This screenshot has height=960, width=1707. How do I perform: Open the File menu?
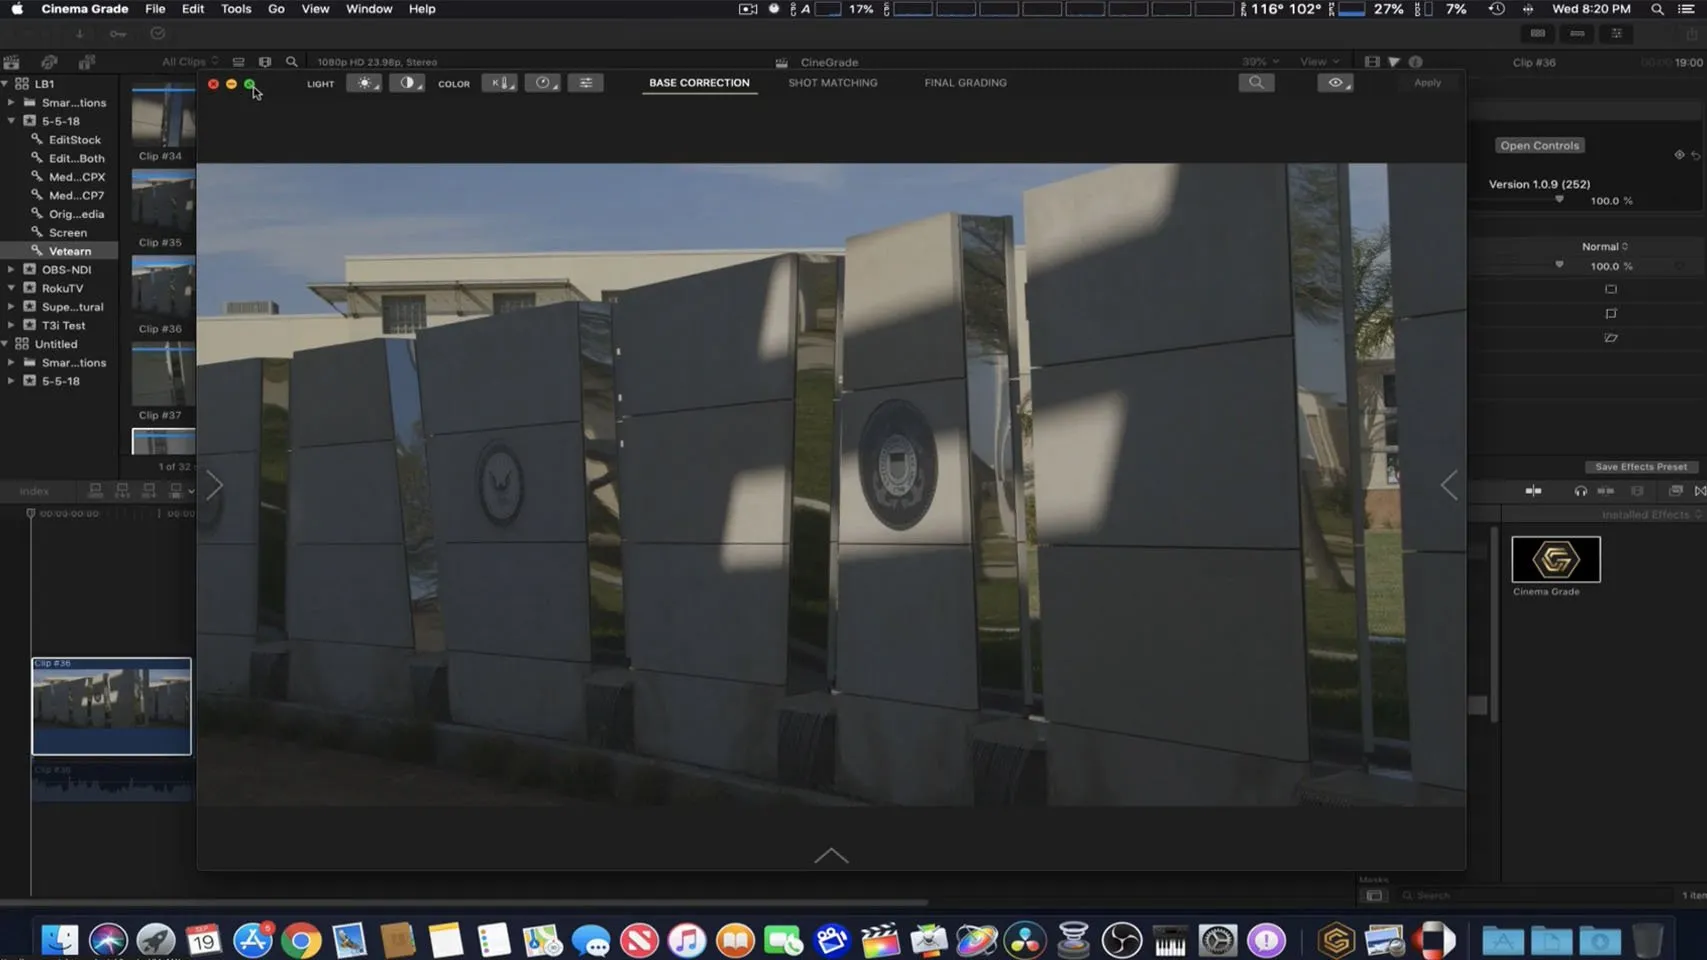click(x=155, y=9)
